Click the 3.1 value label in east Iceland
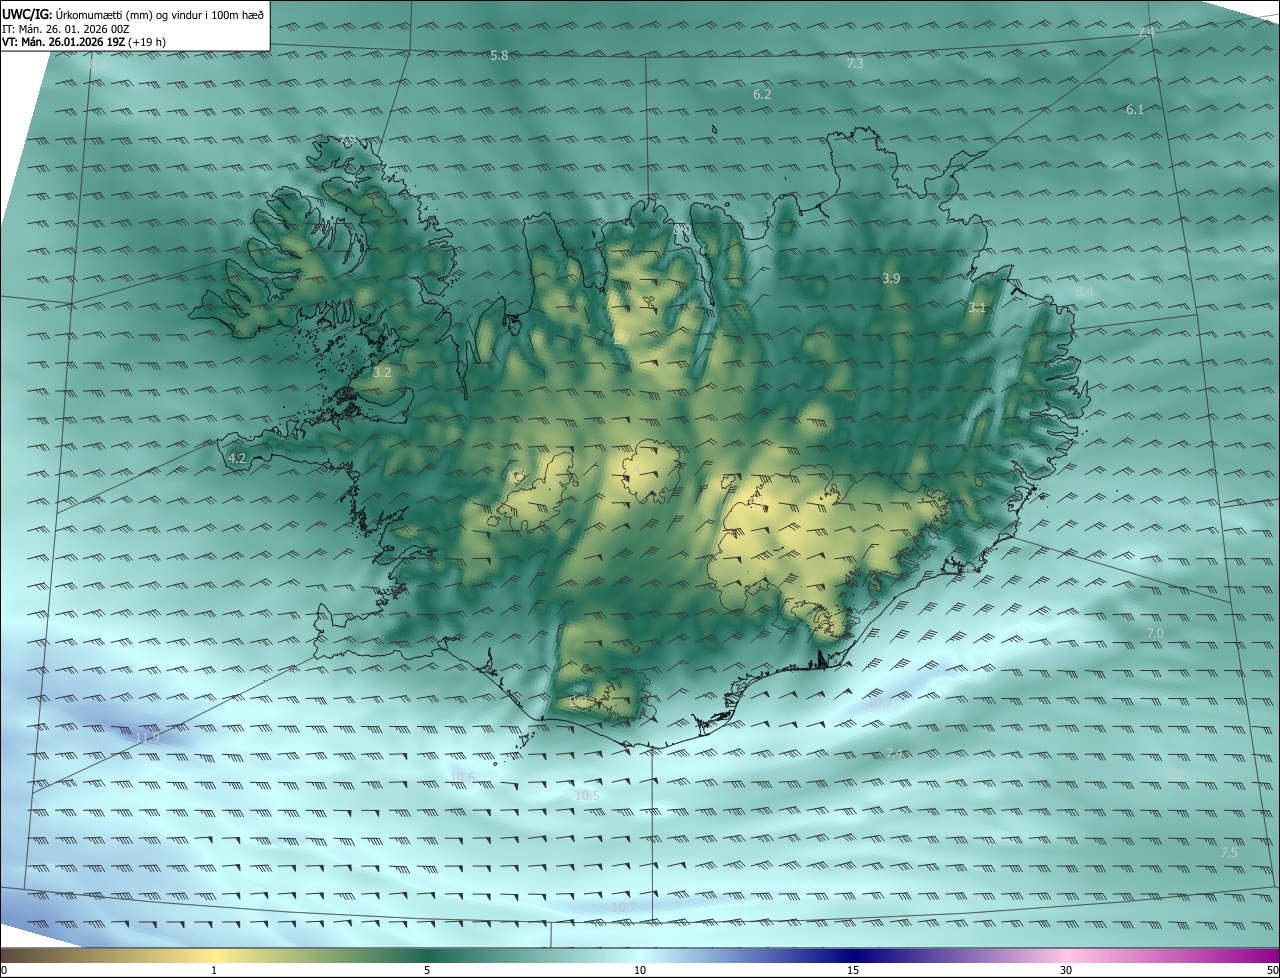This screenshot has height=978, width=1280. (977, 308)
